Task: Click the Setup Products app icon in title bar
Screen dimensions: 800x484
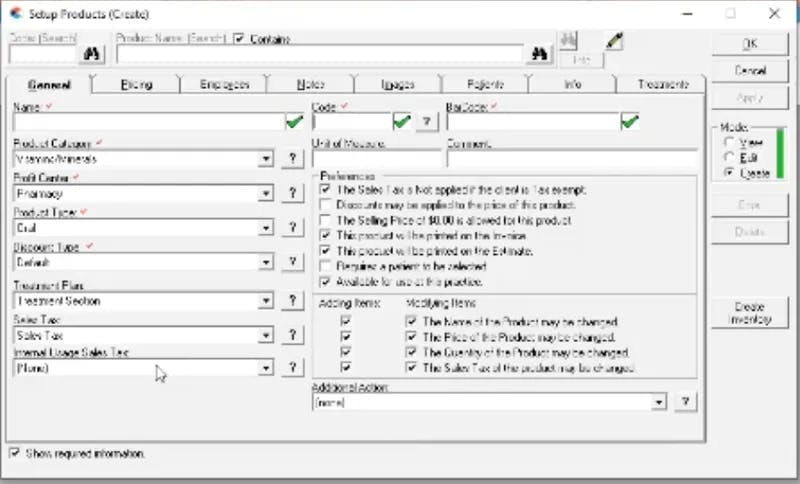Action: pos(15,13)
